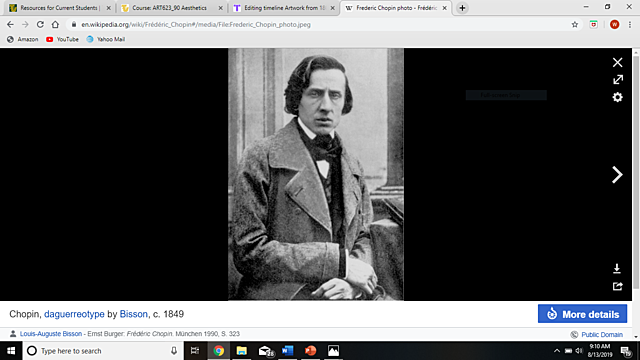Open media viewer settings gear

click(618, 97)
